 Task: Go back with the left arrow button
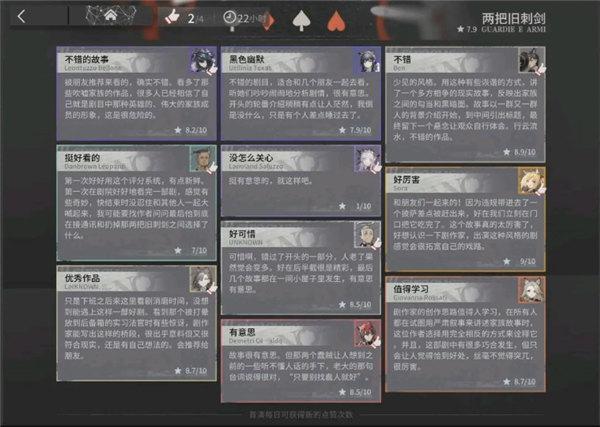click(x=22, y=16)
